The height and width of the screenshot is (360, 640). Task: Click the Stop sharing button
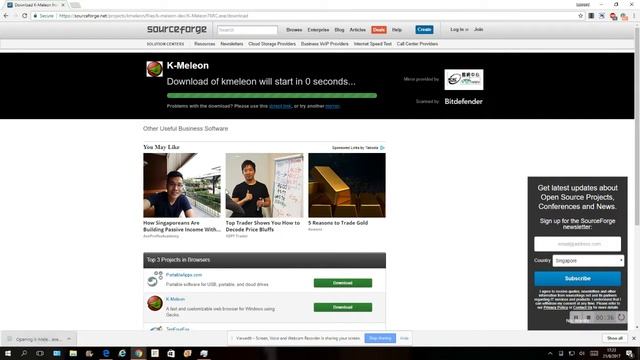[380, 338]
